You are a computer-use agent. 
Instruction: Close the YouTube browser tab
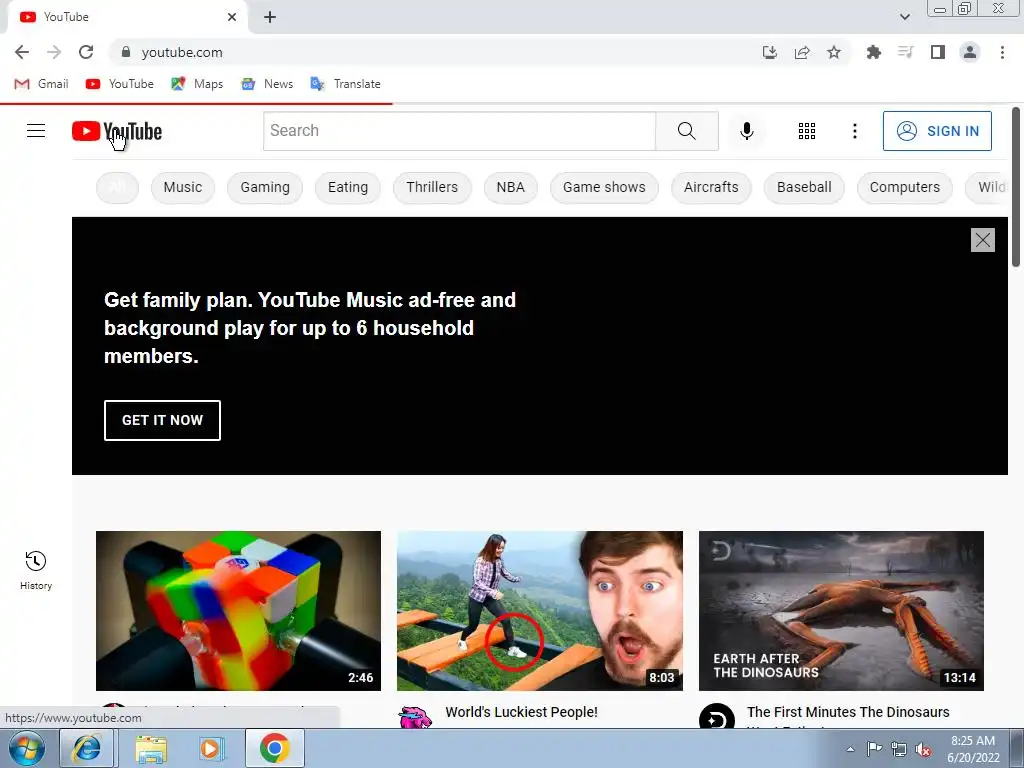pyautogui.click(x=232, y=17)
